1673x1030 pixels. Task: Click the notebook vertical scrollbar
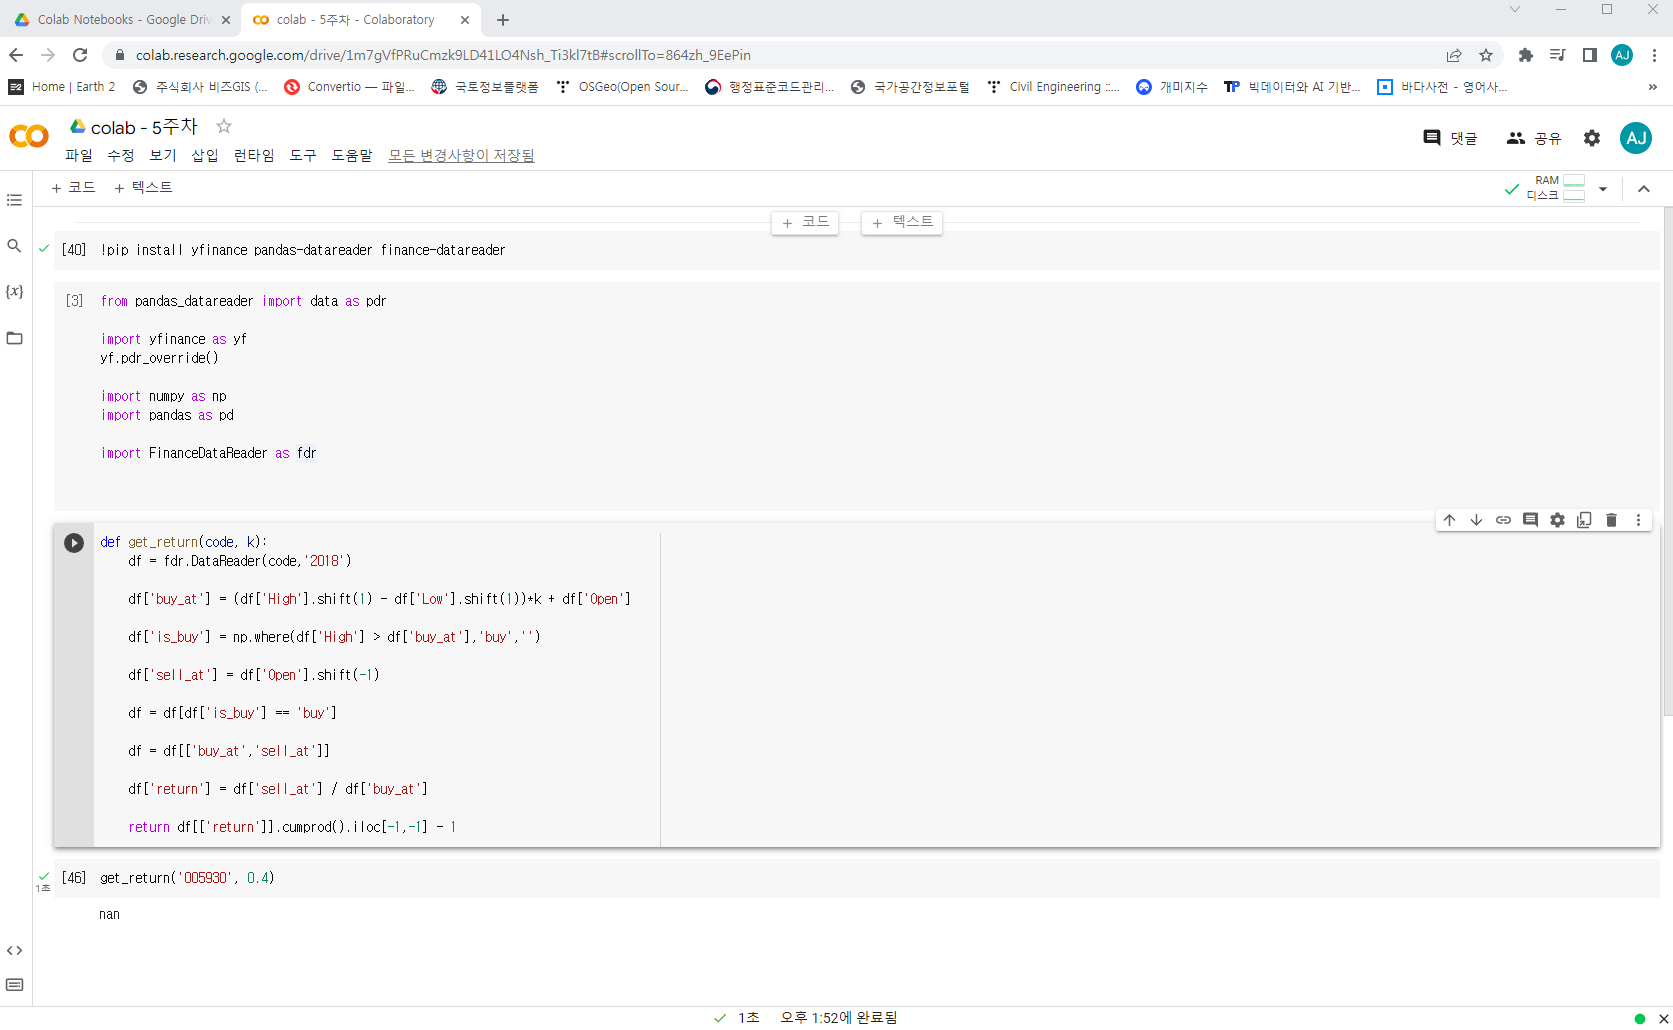click(1667, 460)
